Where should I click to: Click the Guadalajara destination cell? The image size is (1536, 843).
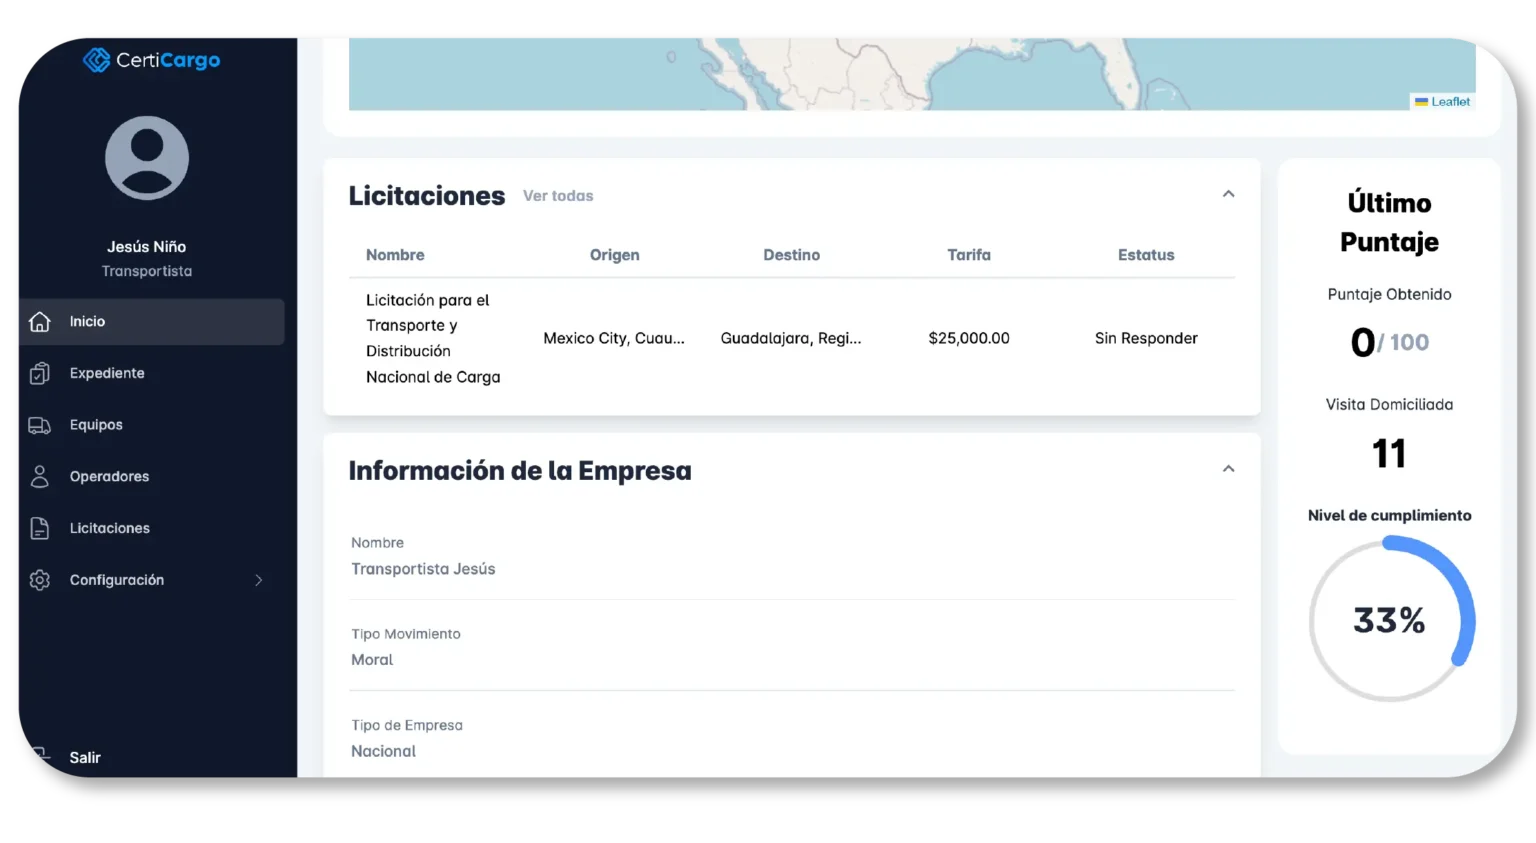coord(791,339)
